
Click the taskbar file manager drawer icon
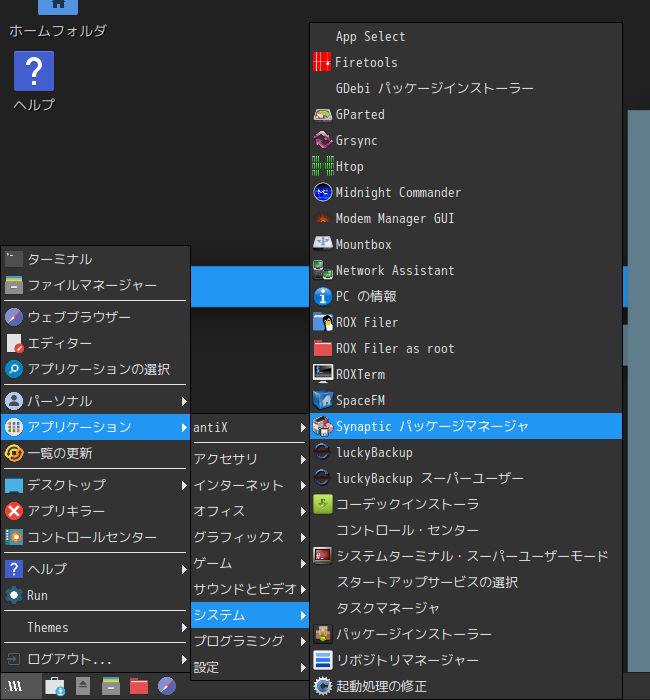111,686
